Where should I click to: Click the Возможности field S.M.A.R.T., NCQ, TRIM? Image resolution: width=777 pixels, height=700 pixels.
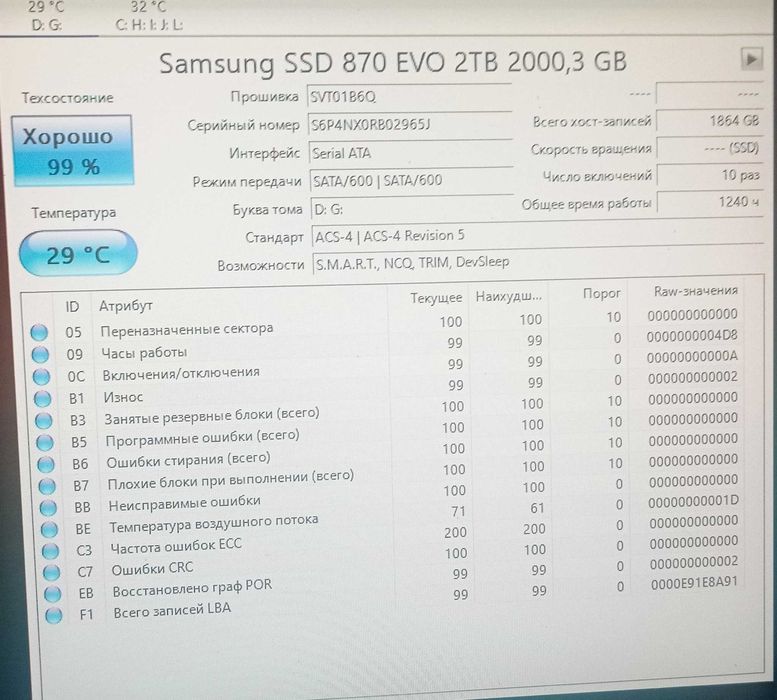[x=539, y=262]
